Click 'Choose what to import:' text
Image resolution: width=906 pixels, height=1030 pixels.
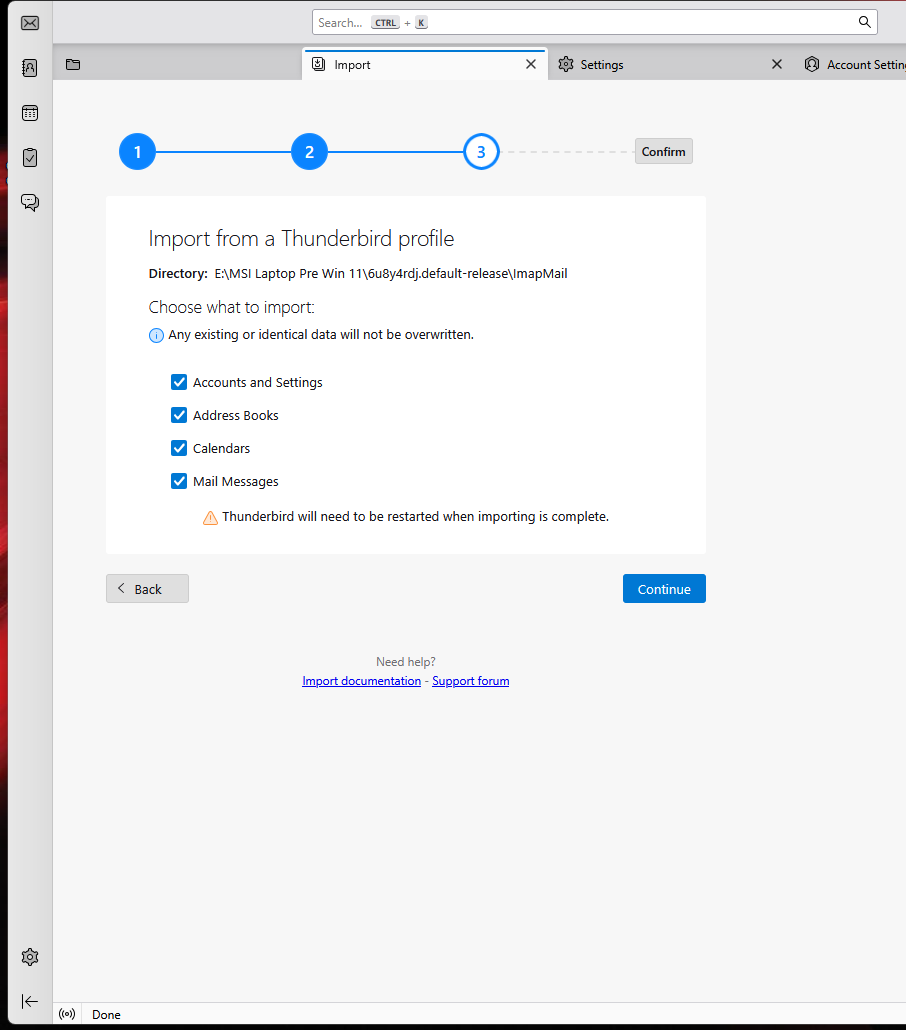[x=231, y=307]
